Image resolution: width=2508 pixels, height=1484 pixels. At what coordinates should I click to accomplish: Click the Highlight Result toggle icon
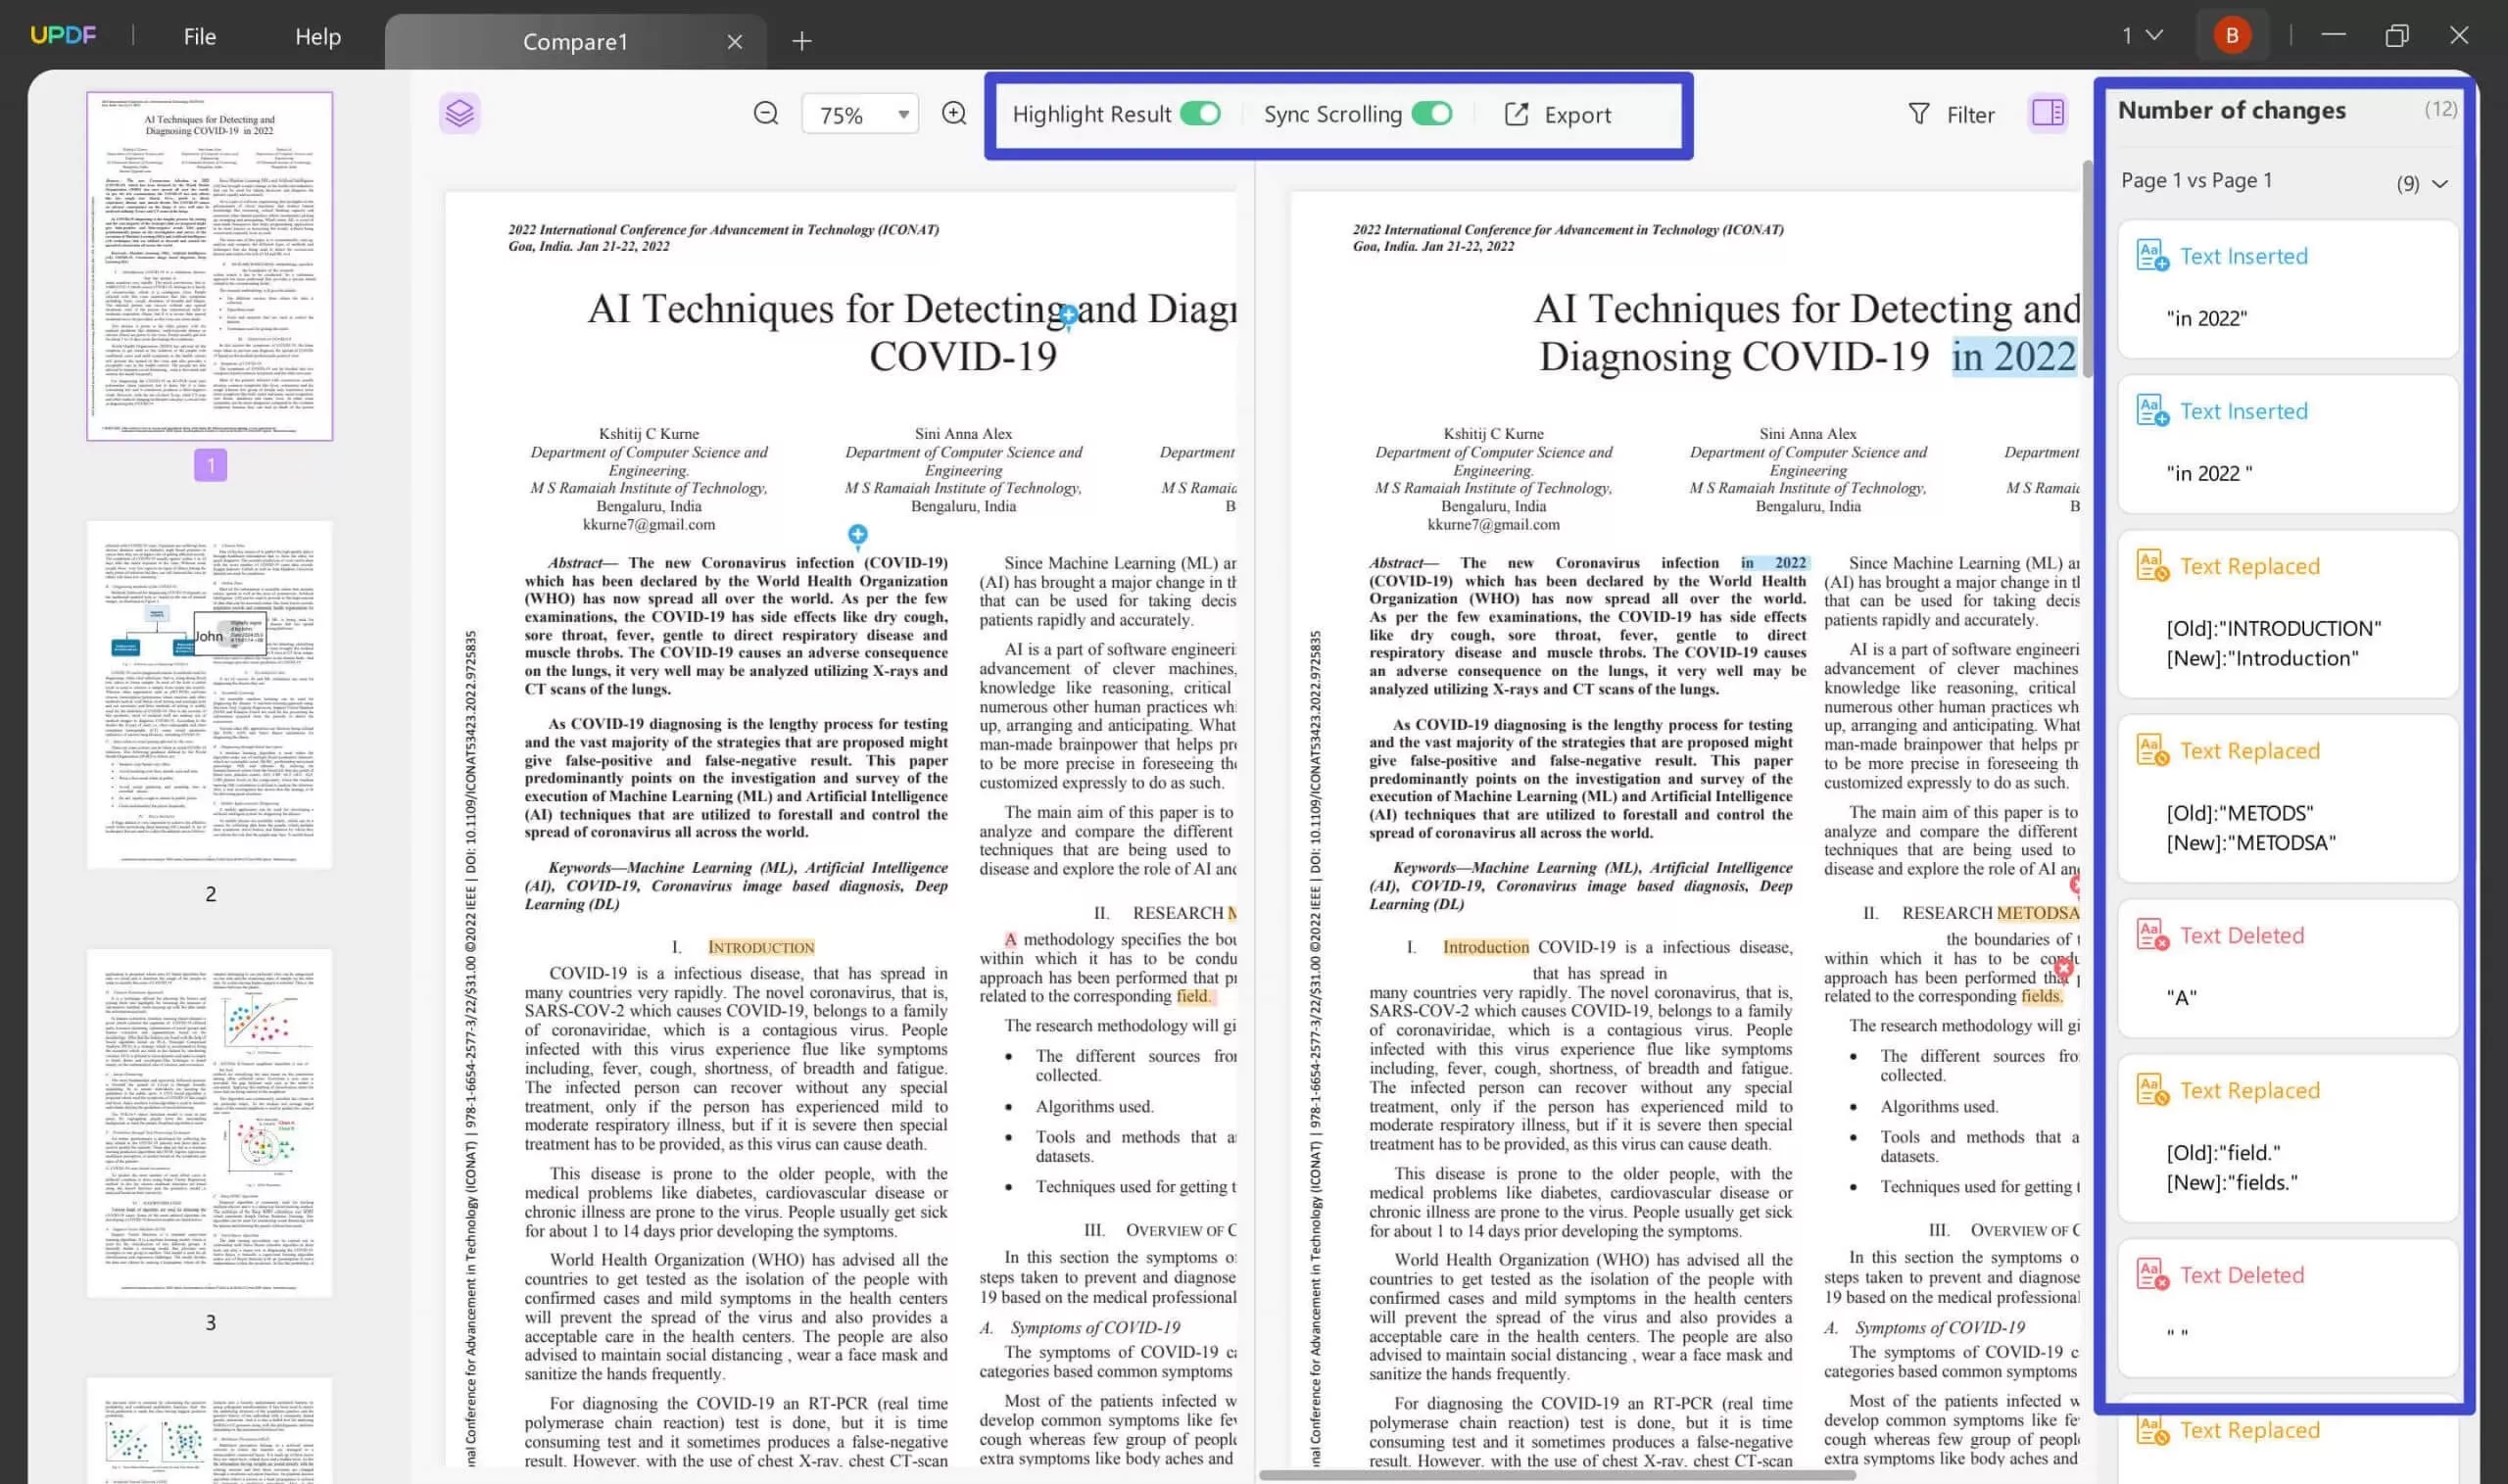coord(1199,113)
